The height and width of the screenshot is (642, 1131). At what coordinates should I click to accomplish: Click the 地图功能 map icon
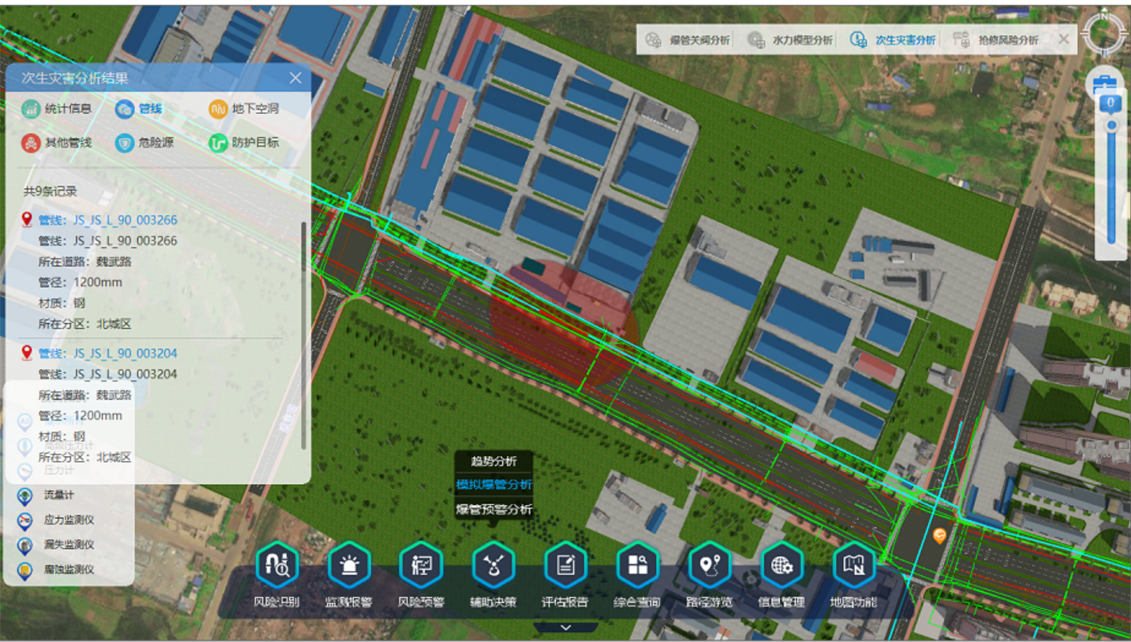click(x=853, y=567)
